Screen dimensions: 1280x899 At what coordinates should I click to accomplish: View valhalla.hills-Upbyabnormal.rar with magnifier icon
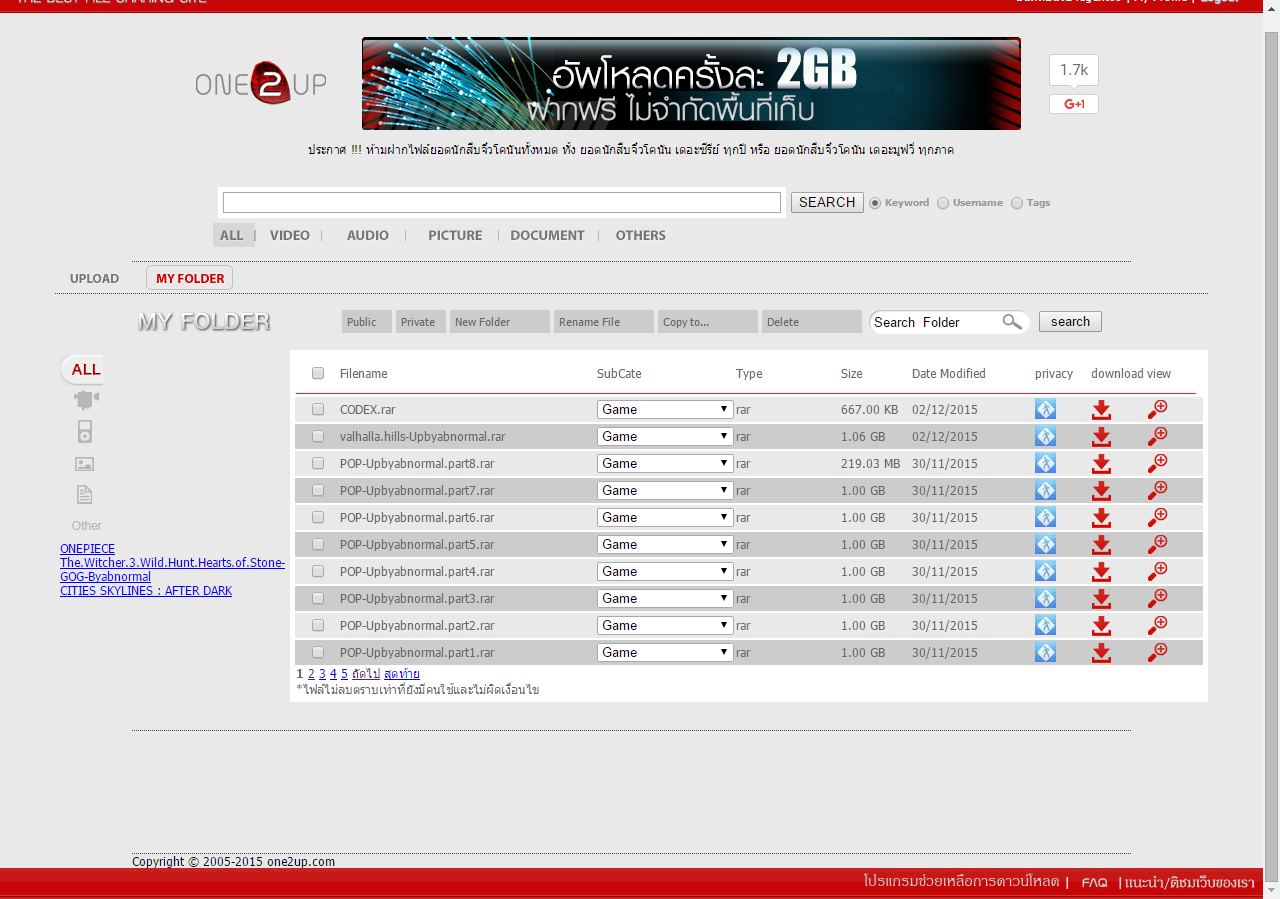[x=1157, y=436]
